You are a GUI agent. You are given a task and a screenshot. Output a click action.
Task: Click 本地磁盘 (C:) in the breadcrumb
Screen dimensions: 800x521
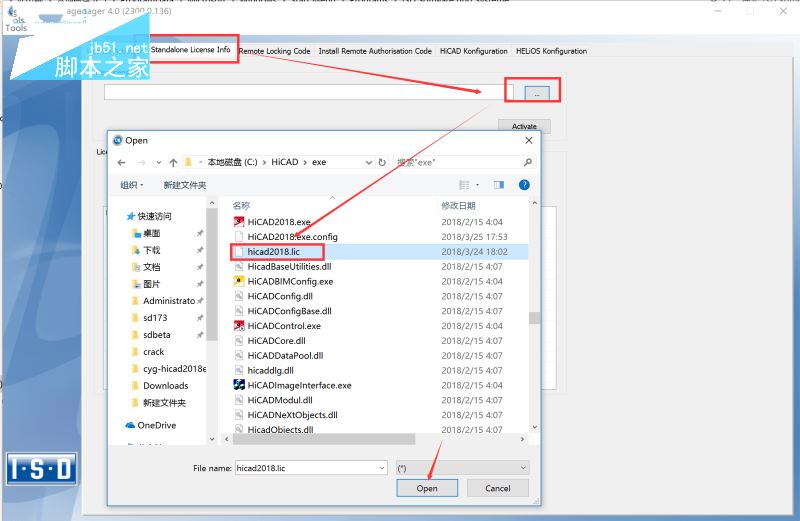click(232, 162)
